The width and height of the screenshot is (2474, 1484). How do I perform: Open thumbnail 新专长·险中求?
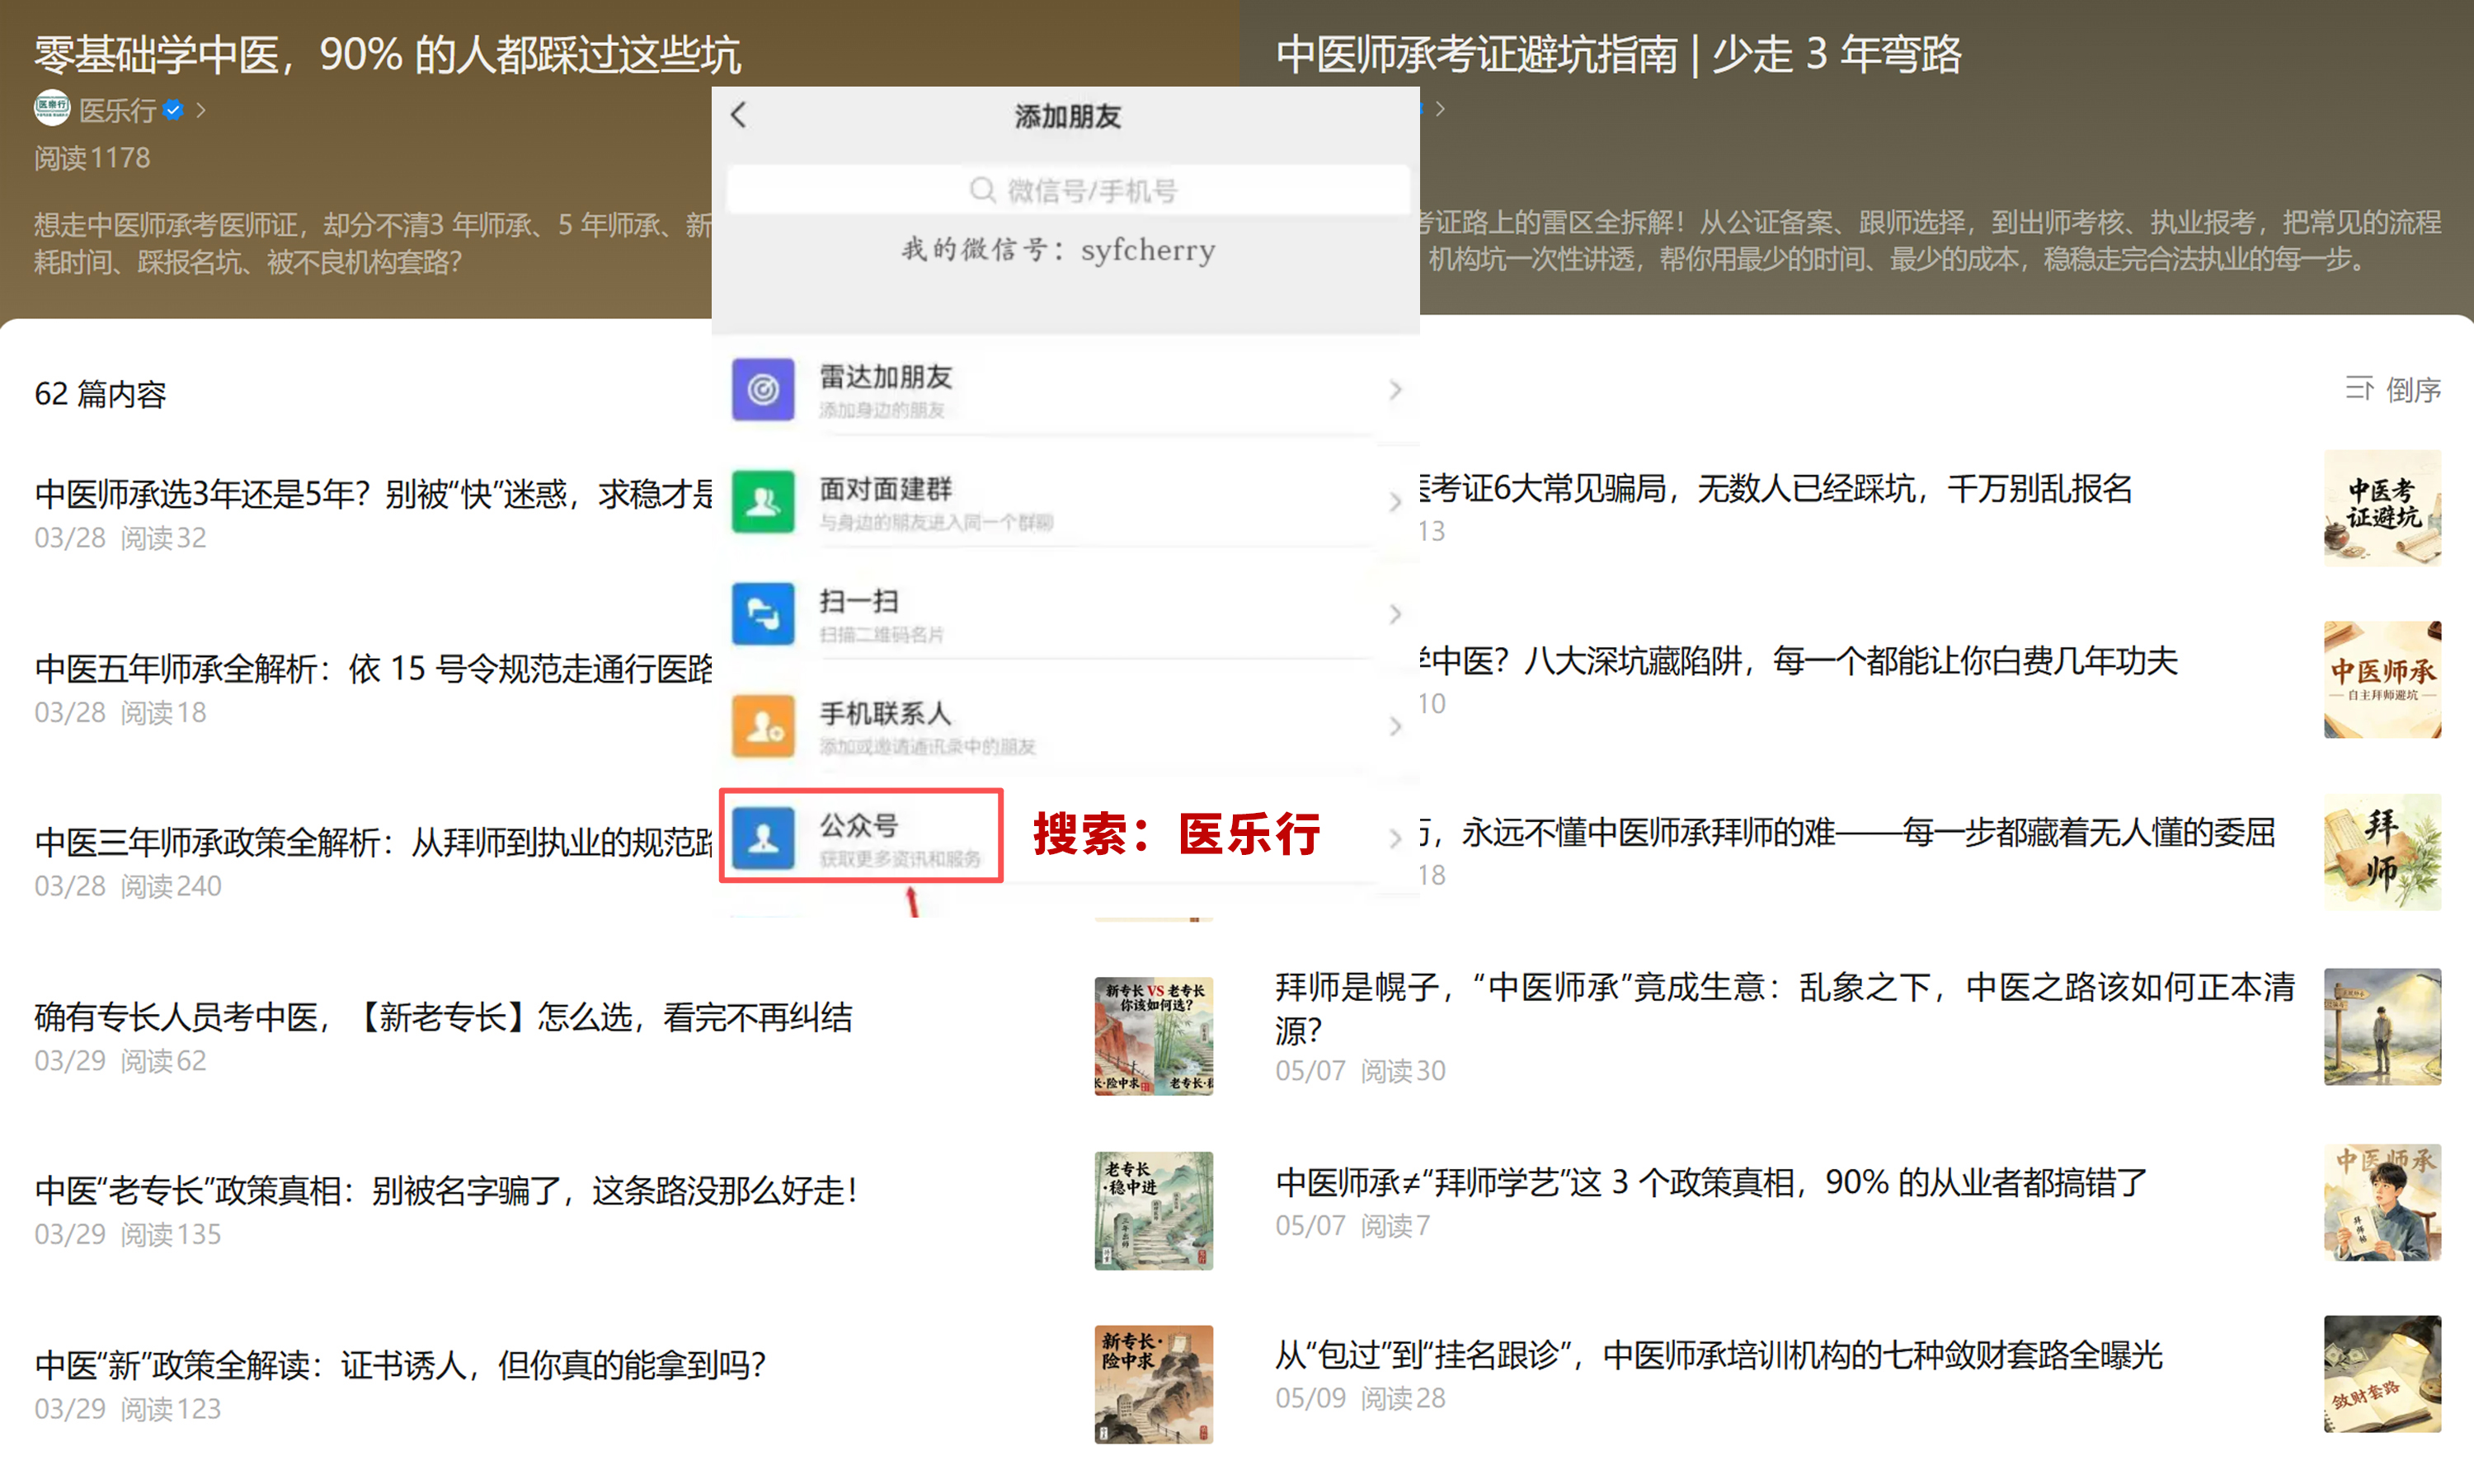[x=1153, y=1384]
